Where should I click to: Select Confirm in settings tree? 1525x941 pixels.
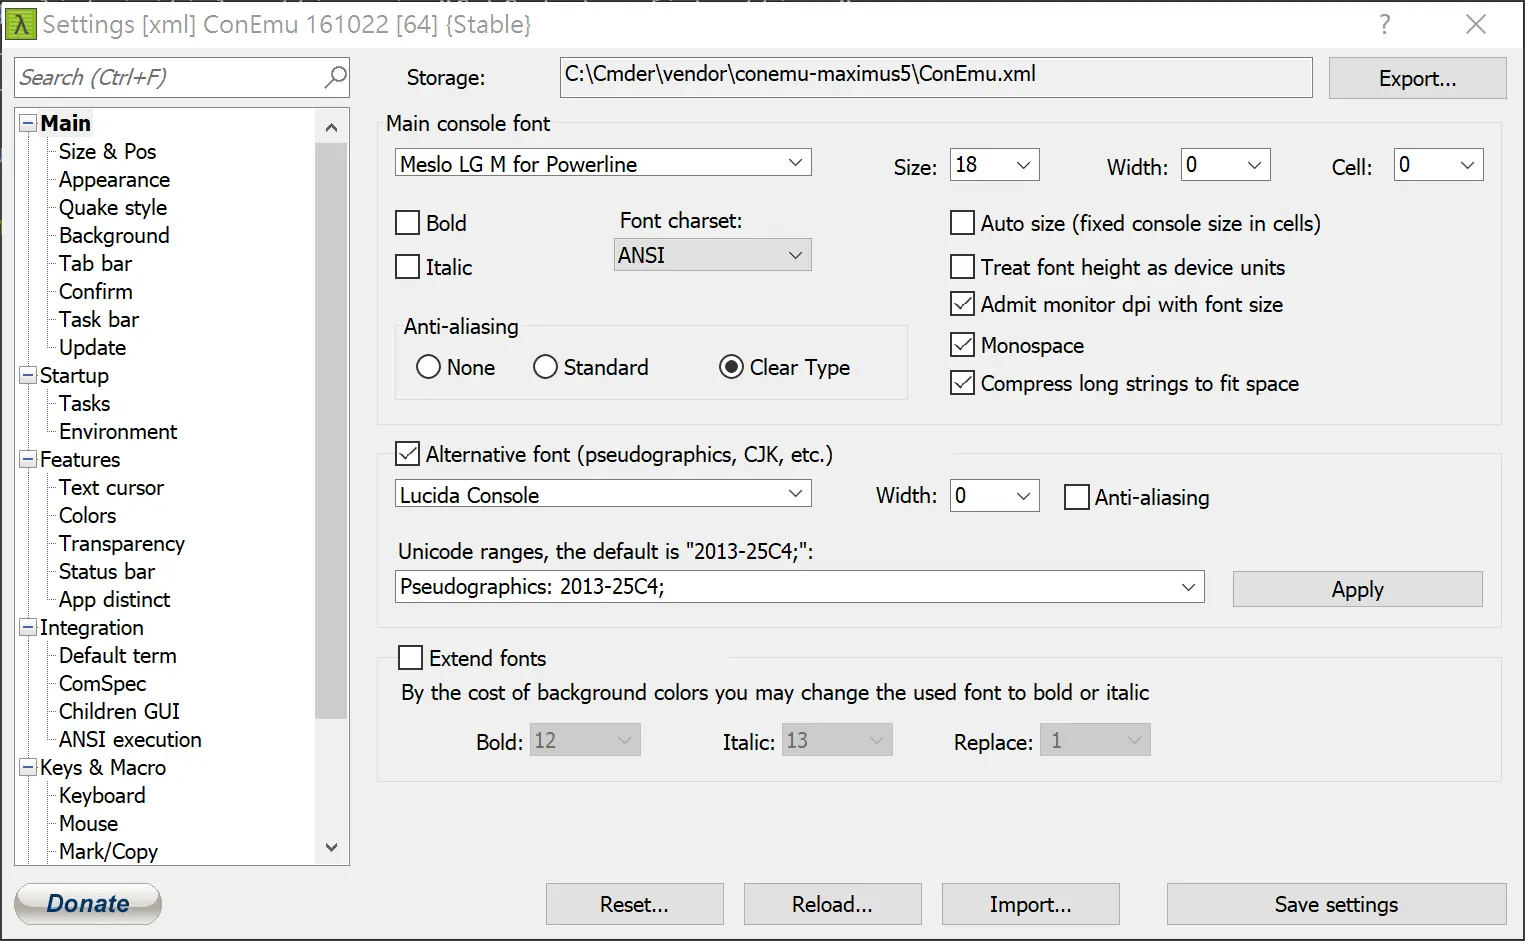pyautogui.click(x=95, y=292)
